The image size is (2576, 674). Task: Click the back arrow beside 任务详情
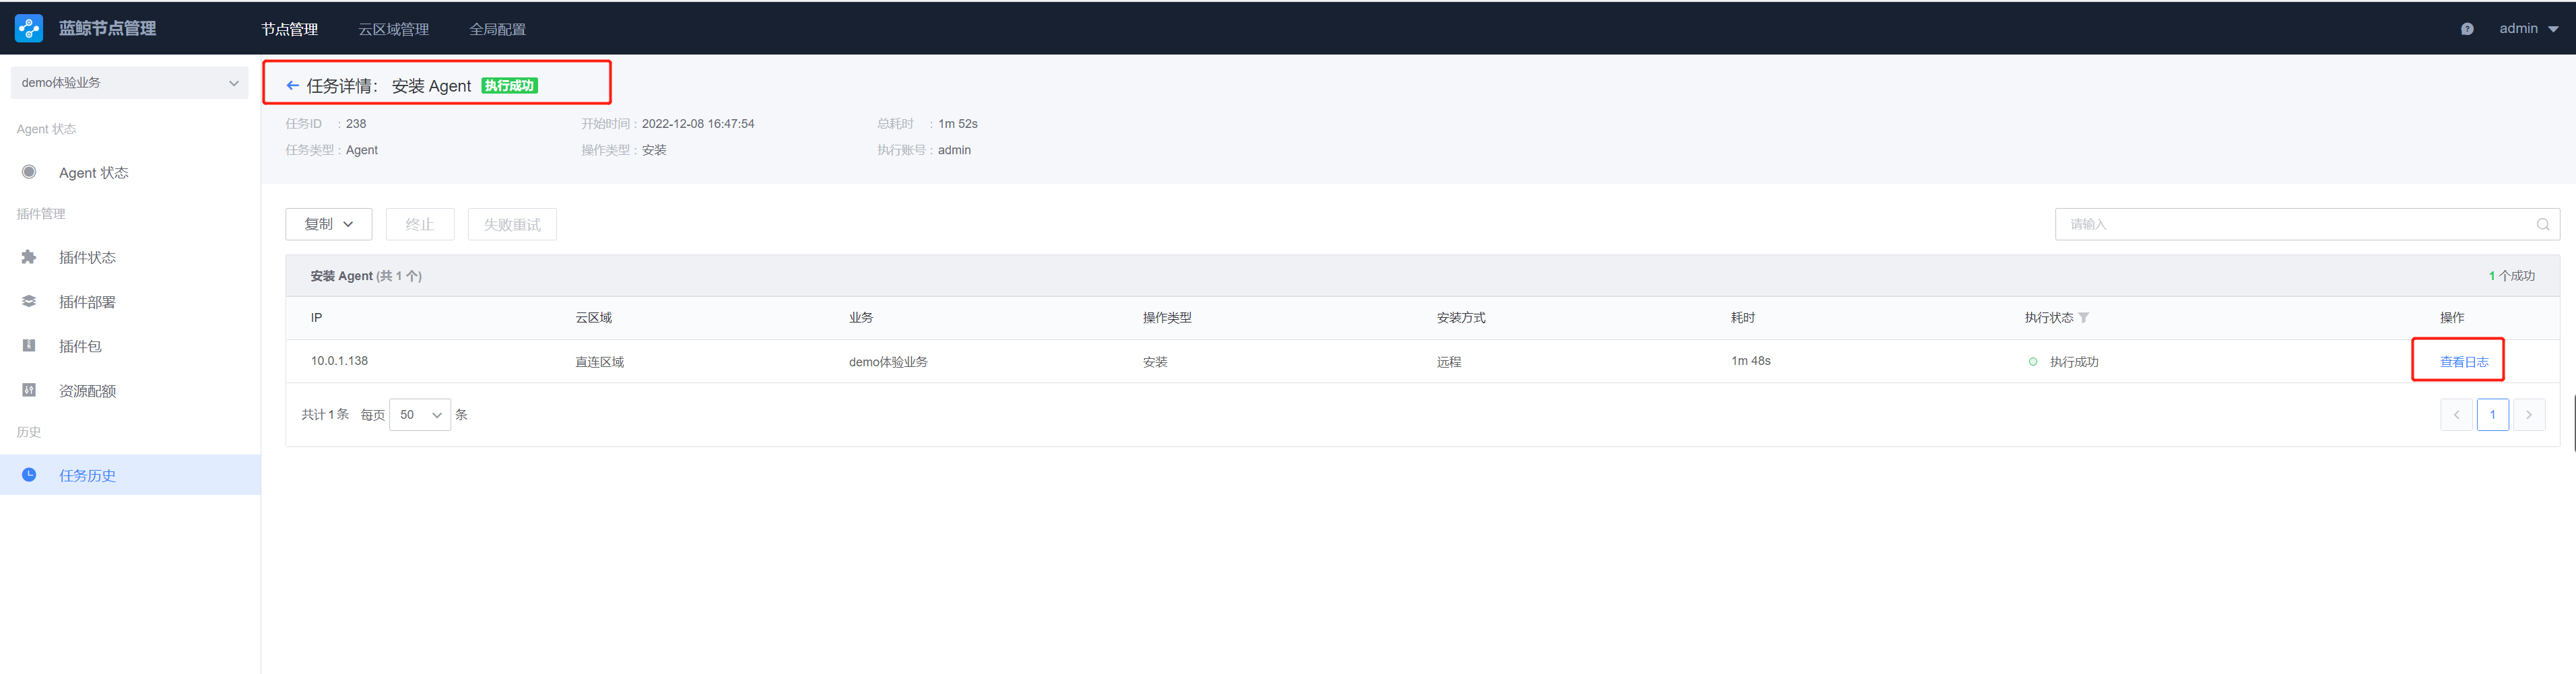click(x=292, y=86)
